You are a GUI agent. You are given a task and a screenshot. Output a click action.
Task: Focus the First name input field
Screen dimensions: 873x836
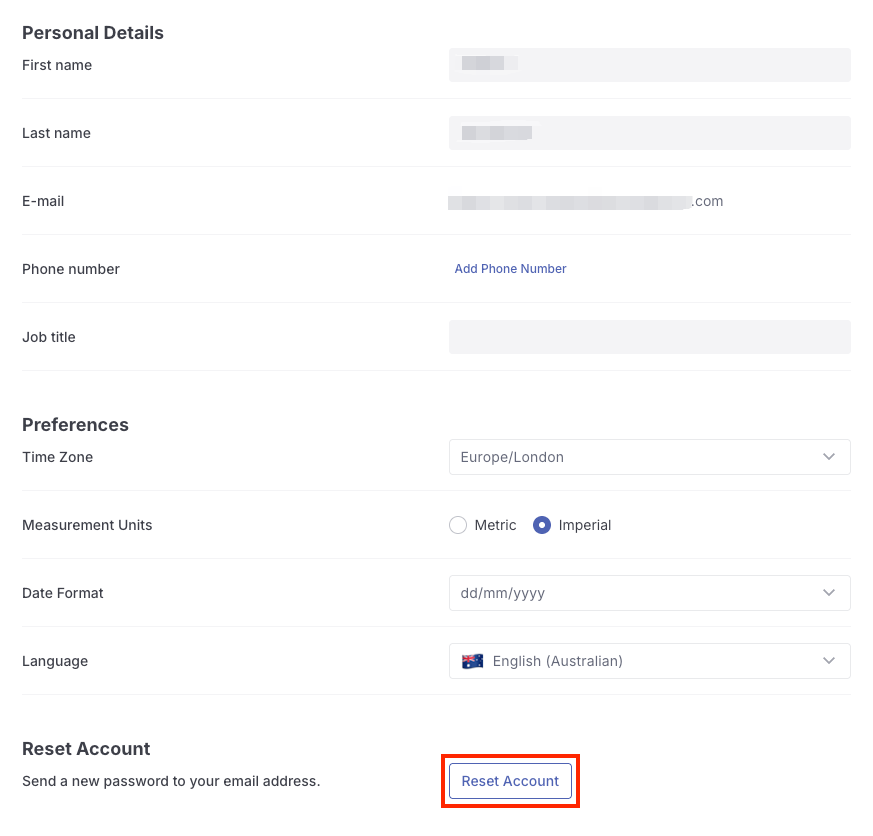tap(650, 65)
